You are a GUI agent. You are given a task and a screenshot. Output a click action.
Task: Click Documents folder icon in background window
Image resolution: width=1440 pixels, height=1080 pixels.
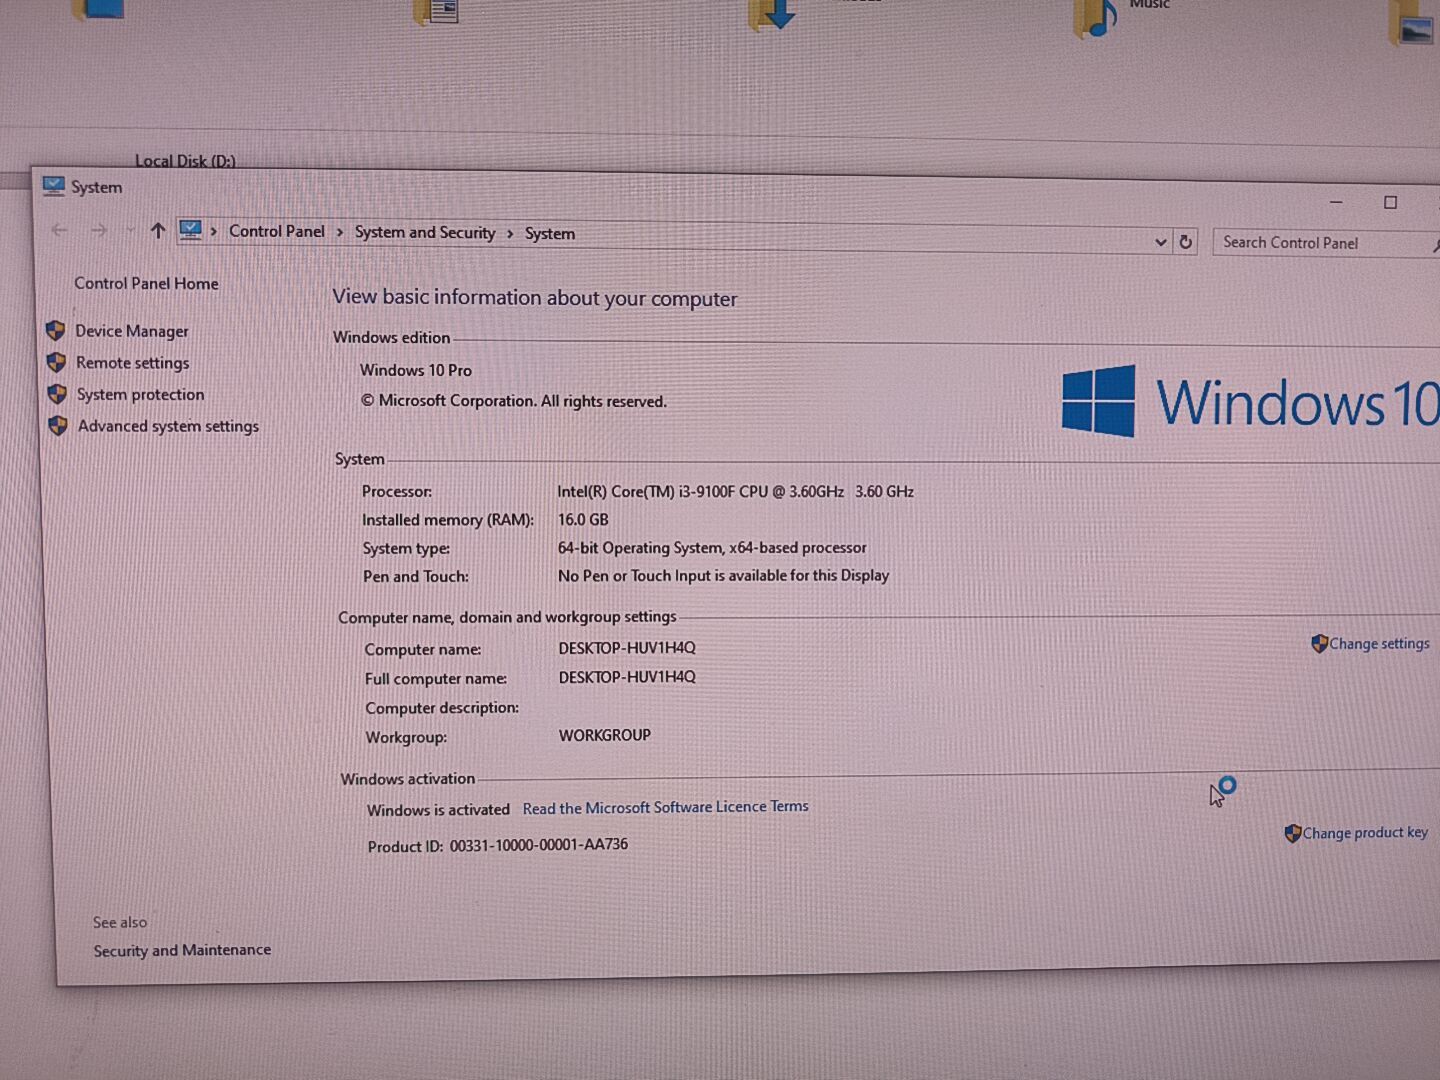pos(436,11)
